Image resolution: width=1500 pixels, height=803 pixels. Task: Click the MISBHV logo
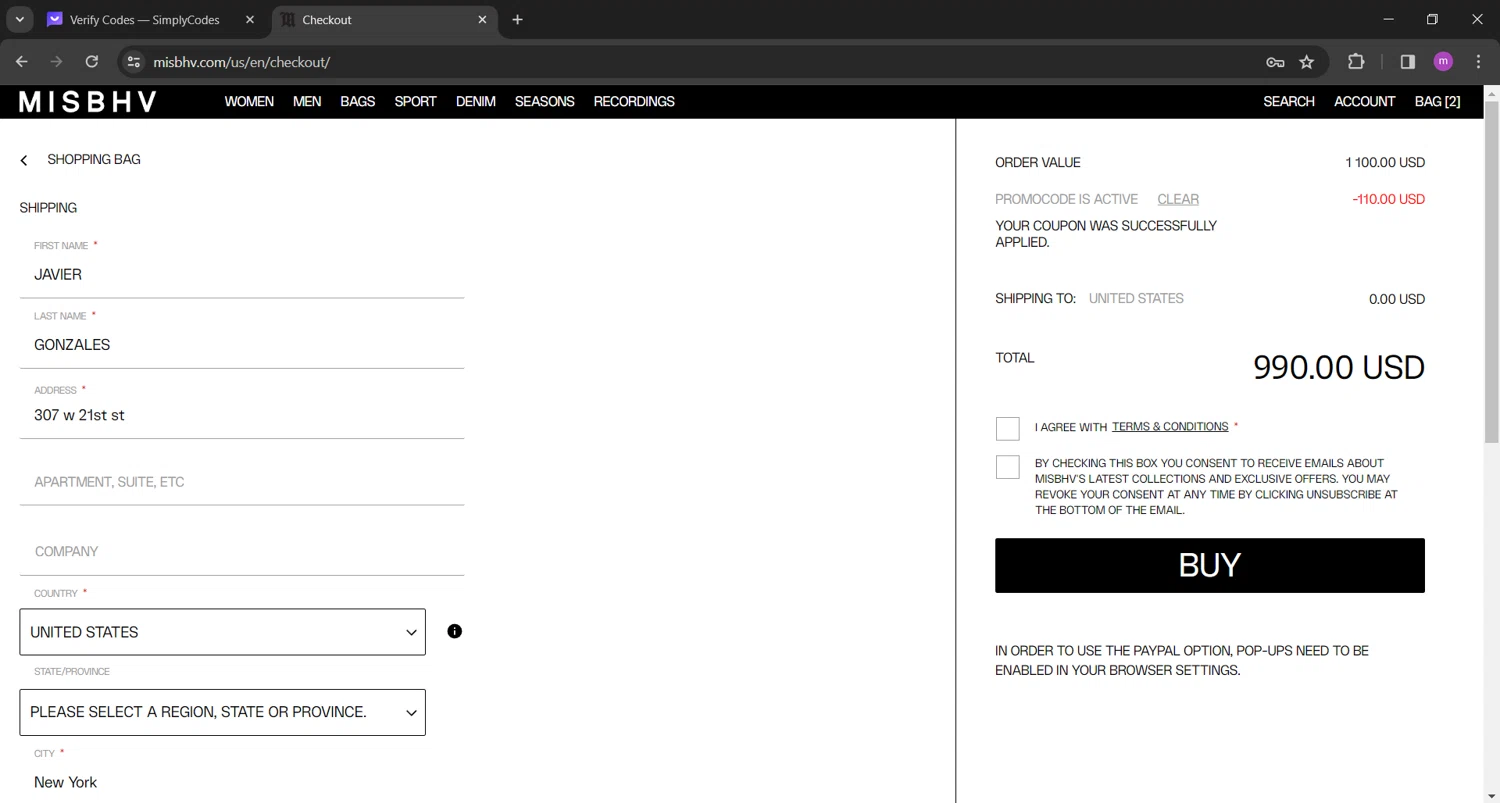[x=88, y=101]
